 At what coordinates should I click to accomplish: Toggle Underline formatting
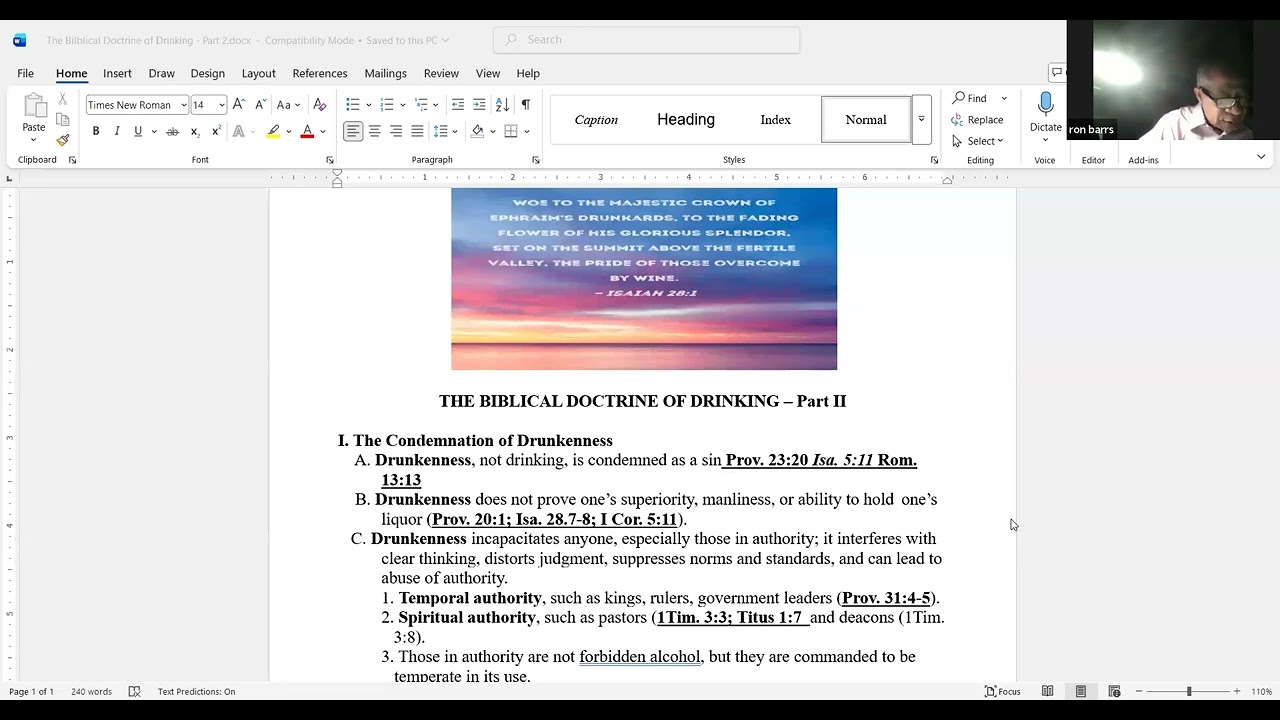(138, 132)
